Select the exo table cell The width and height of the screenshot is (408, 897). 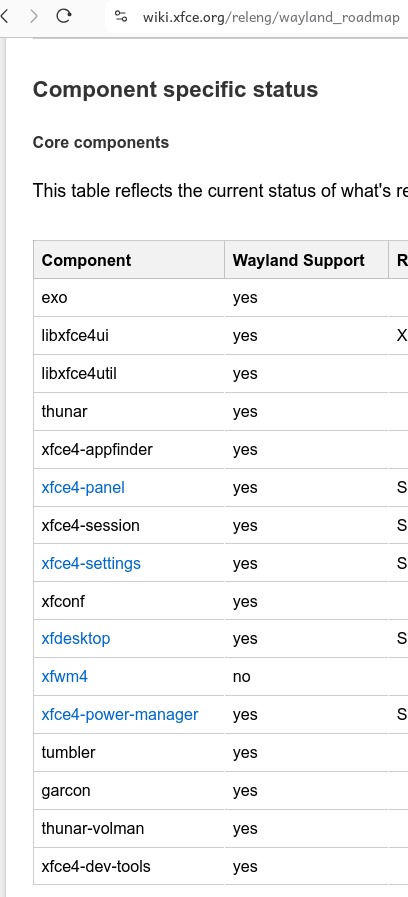(x=129, y=297)
